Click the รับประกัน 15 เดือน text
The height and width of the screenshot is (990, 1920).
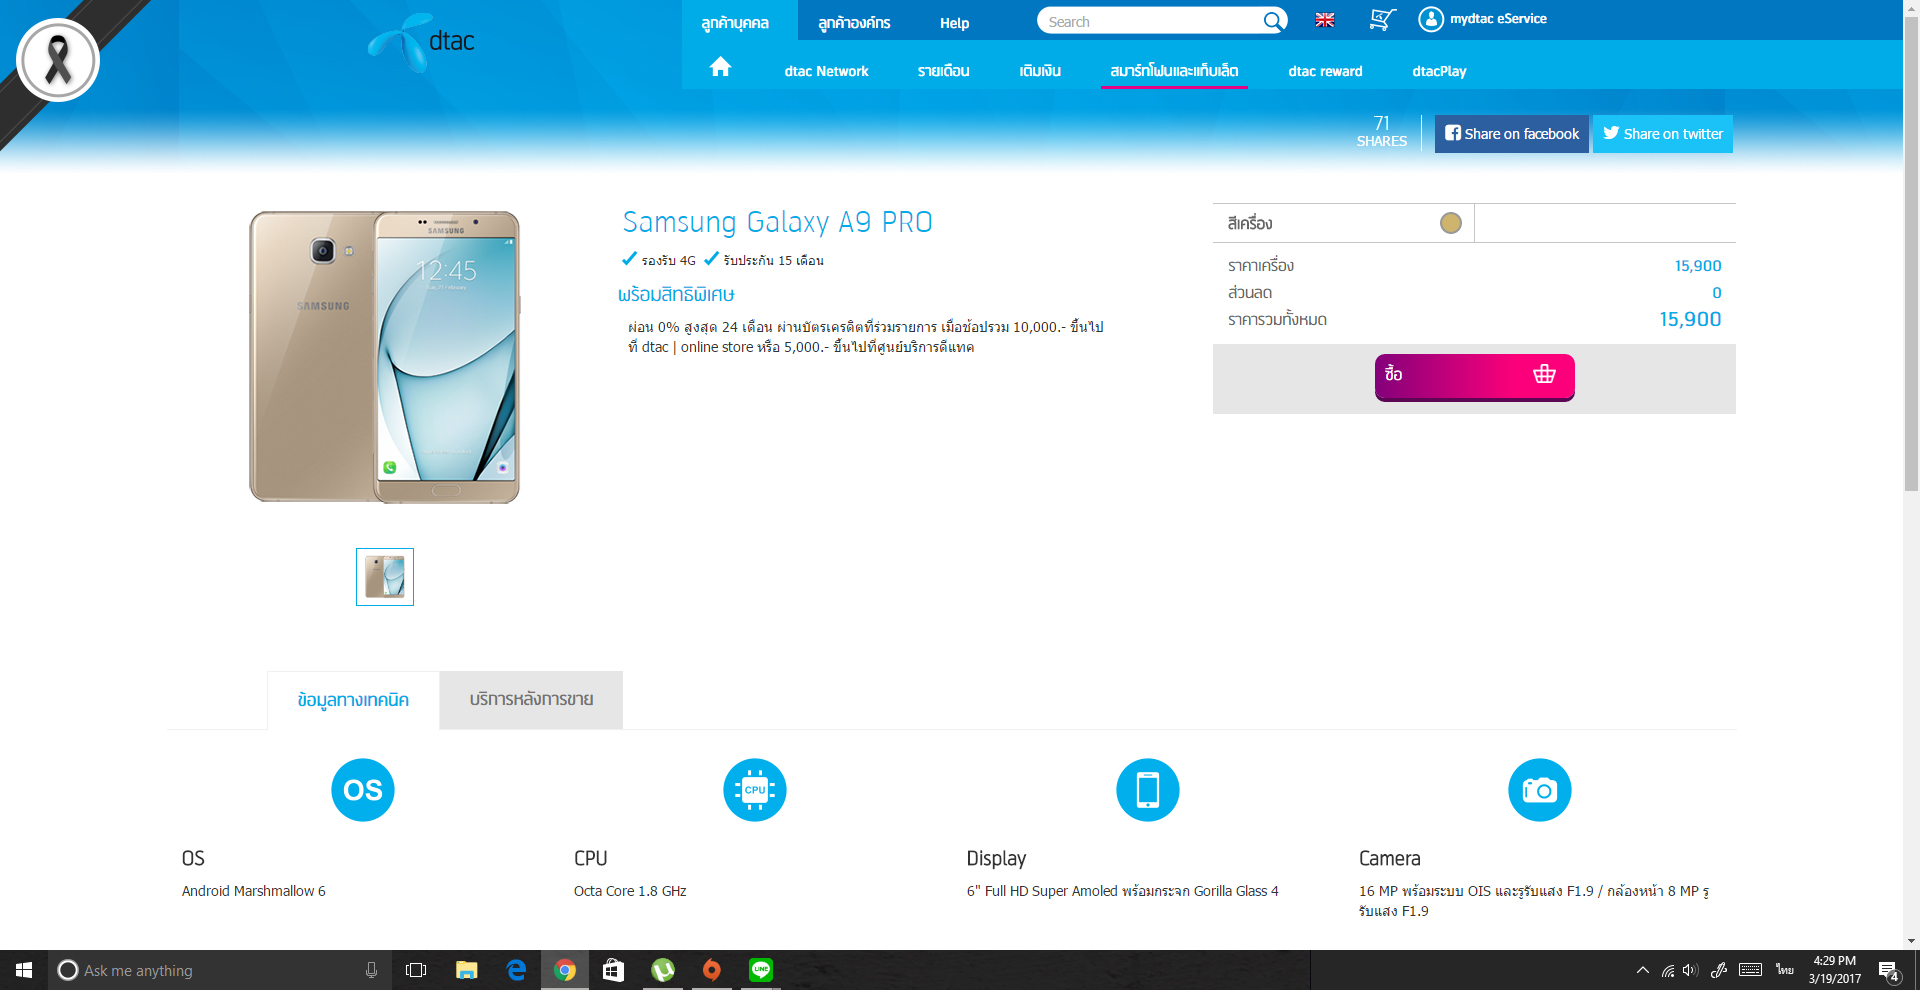point(764,260)
